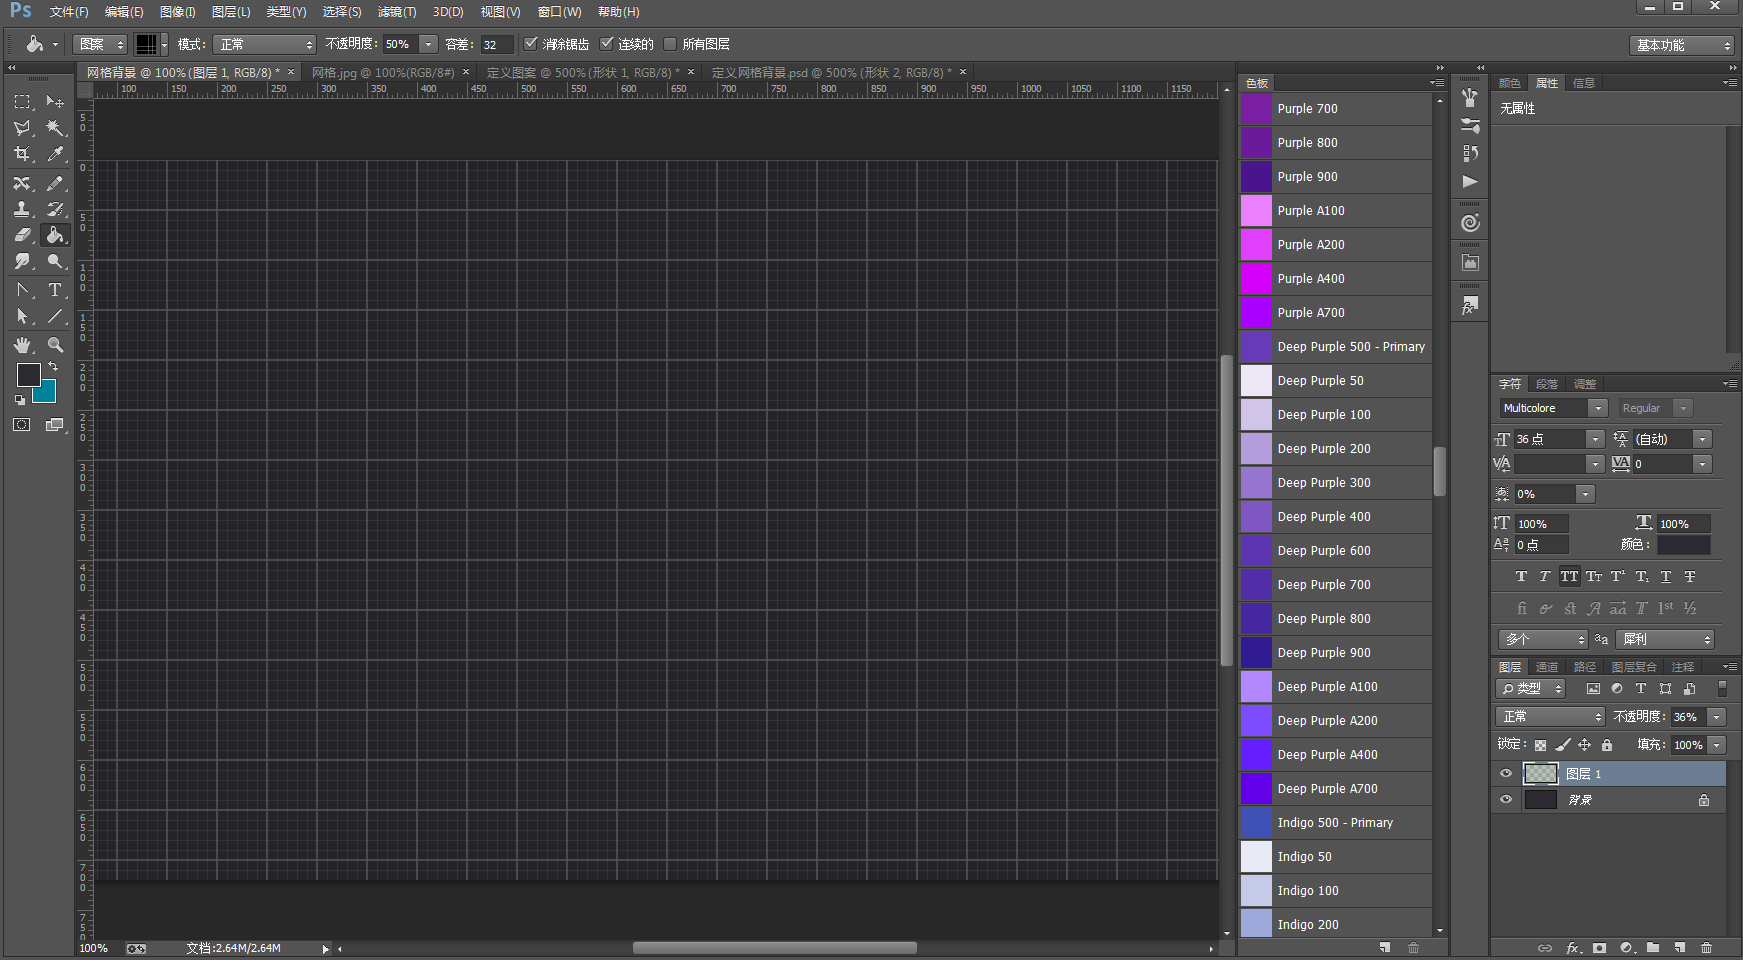Select the Move tool
Image resolution: width=1743 pixels, height=960 pixels.
pyautogui.click(x=55, y=102)
